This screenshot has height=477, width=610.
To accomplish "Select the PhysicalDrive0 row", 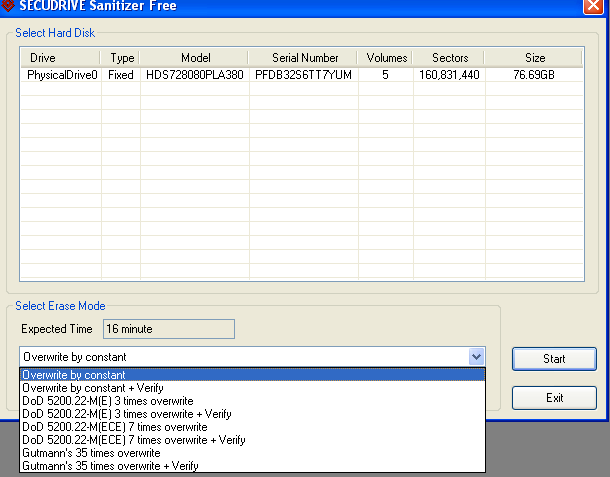I will coord(62,75).
